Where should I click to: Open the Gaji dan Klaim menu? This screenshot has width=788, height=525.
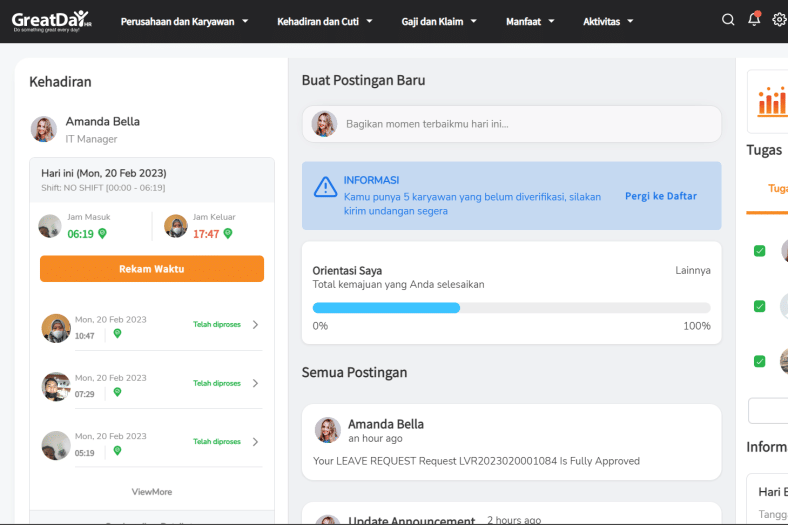(x=439, y=22)
